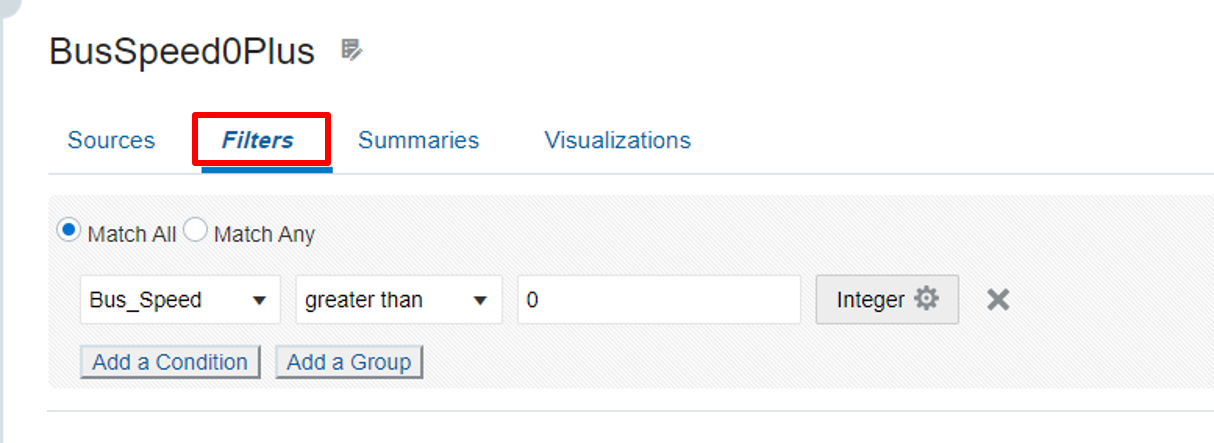1214x443 pixels.
Task: Switch to the Sources tab
Action: 111,140
